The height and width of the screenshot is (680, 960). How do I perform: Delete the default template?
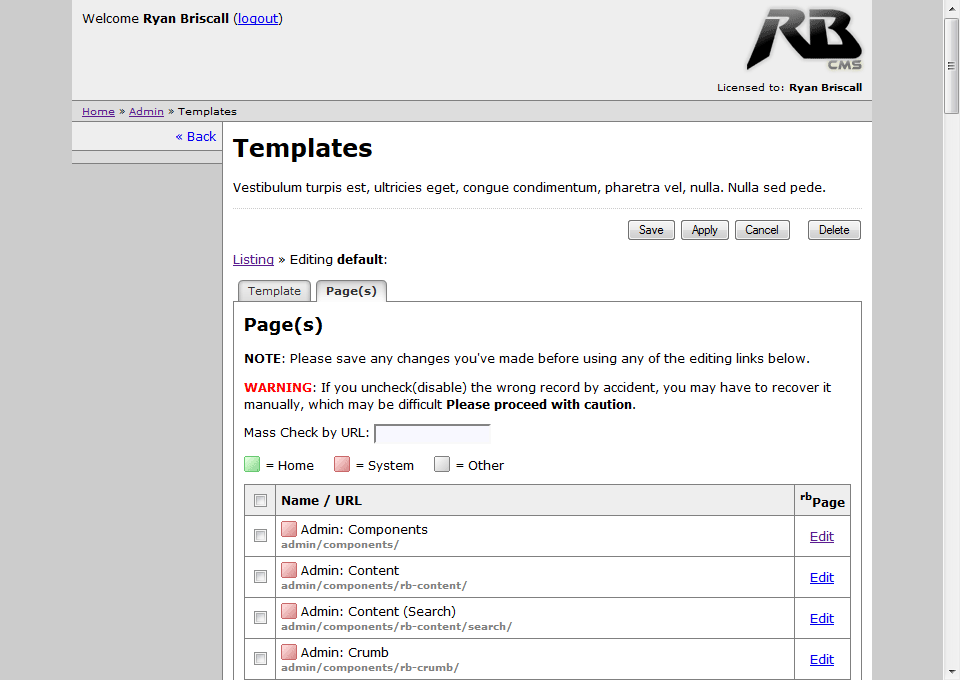pyautogui.click(x=834, y=230)
